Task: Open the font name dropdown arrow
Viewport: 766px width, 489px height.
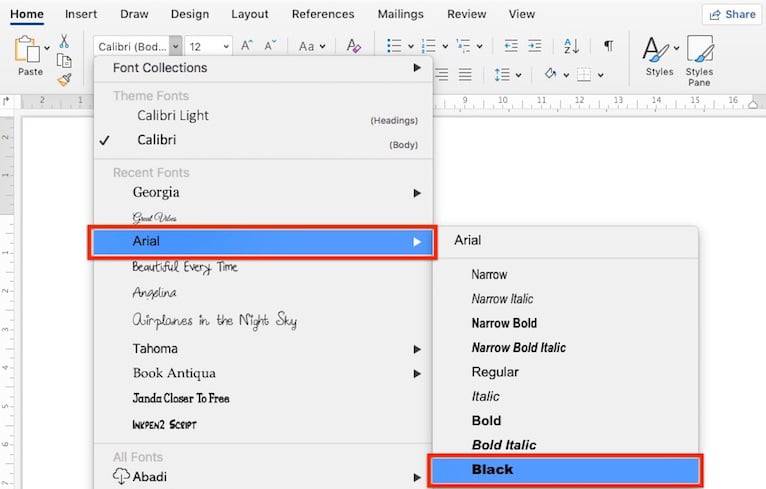Action: (175, 46)
